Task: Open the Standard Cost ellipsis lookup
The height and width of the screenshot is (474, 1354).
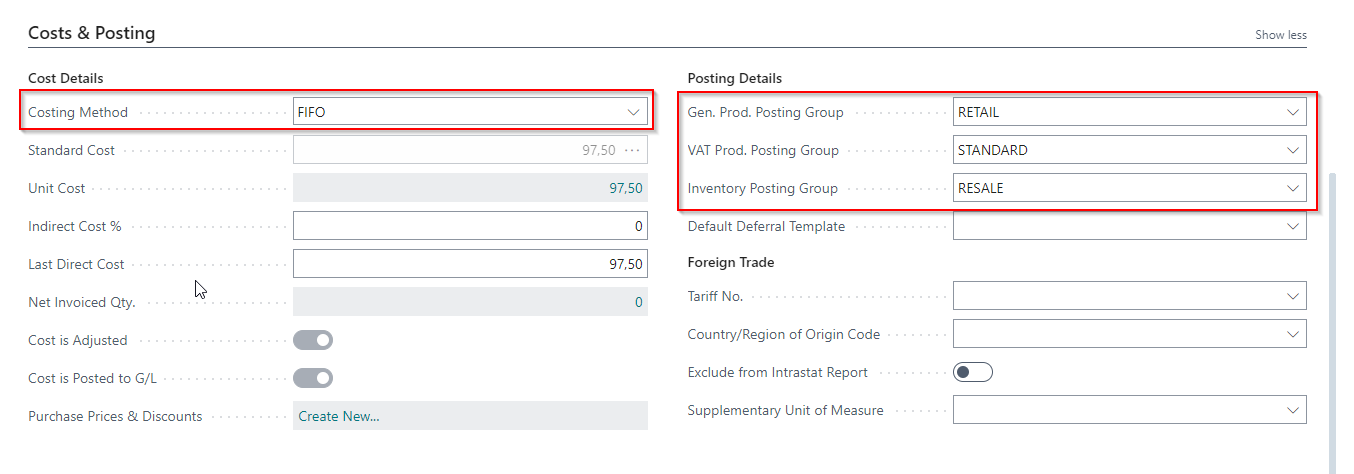Action: pos(631,150)
